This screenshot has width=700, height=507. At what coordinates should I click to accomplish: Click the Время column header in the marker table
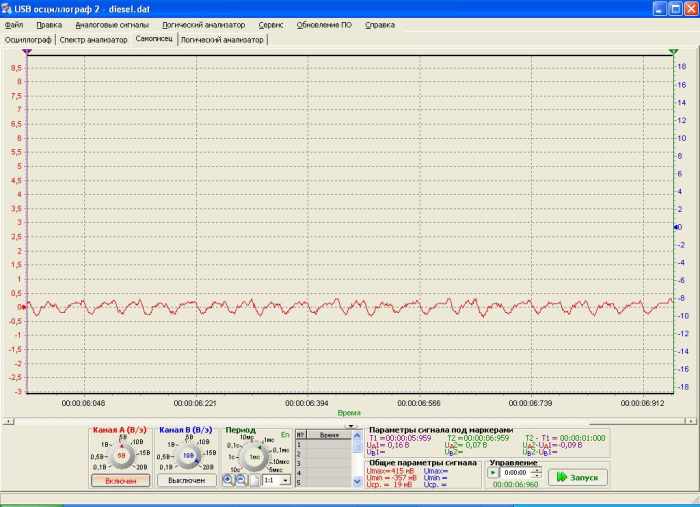point(329,435)
